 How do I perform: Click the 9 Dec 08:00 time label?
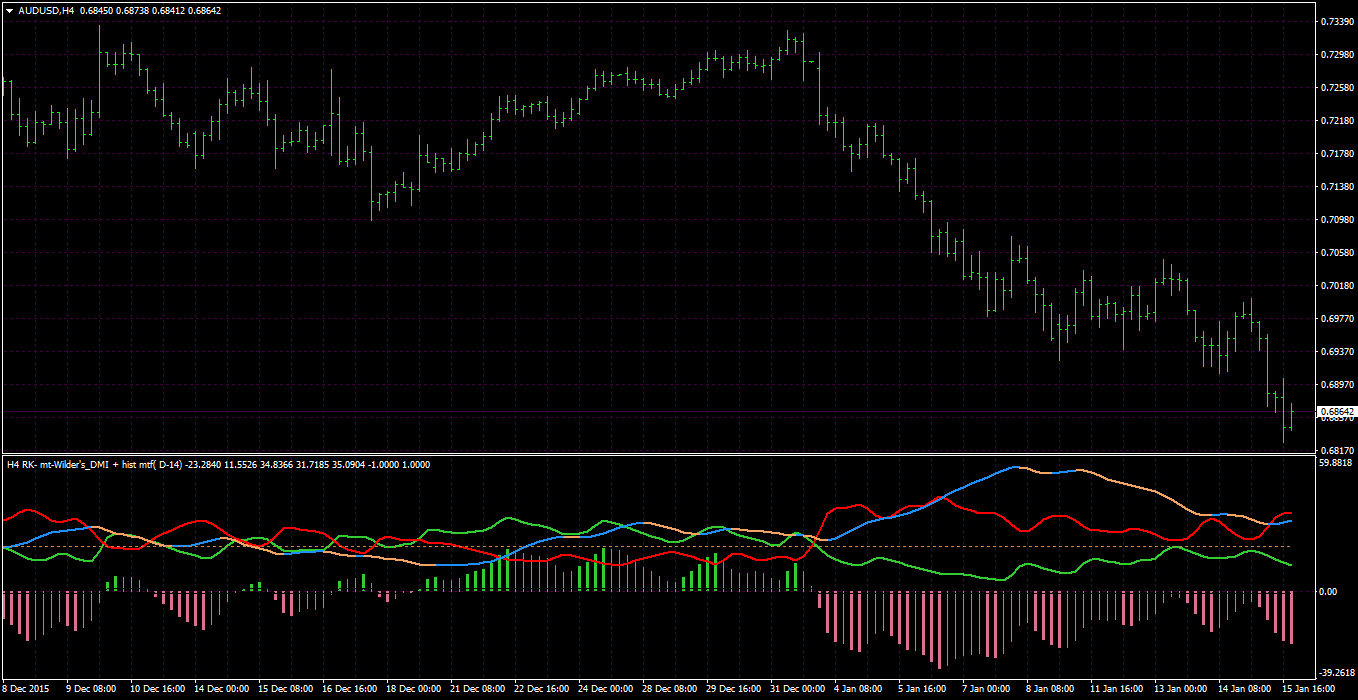(x=91, y=689)
